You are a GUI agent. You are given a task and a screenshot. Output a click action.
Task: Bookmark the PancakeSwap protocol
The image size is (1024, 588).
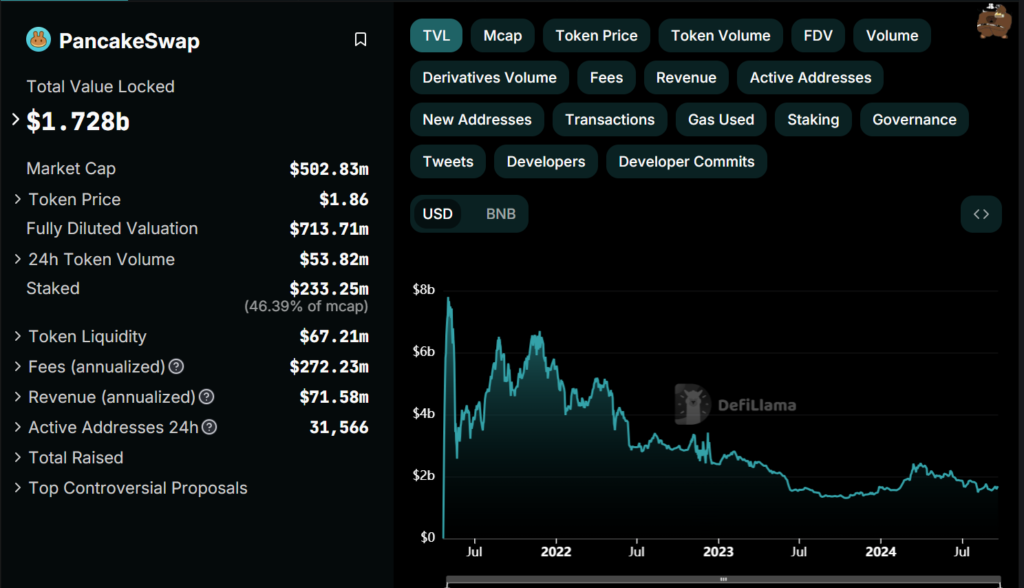(361, 40)
